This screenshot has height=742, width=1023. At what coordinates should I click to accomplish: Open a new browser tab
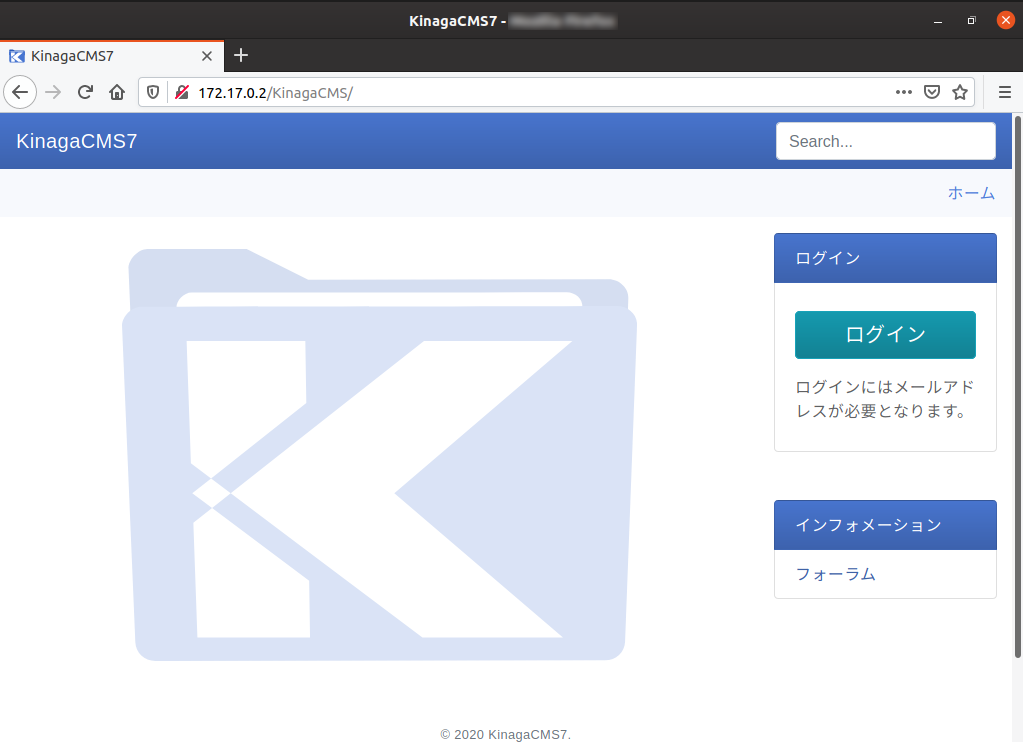[241, 56]
